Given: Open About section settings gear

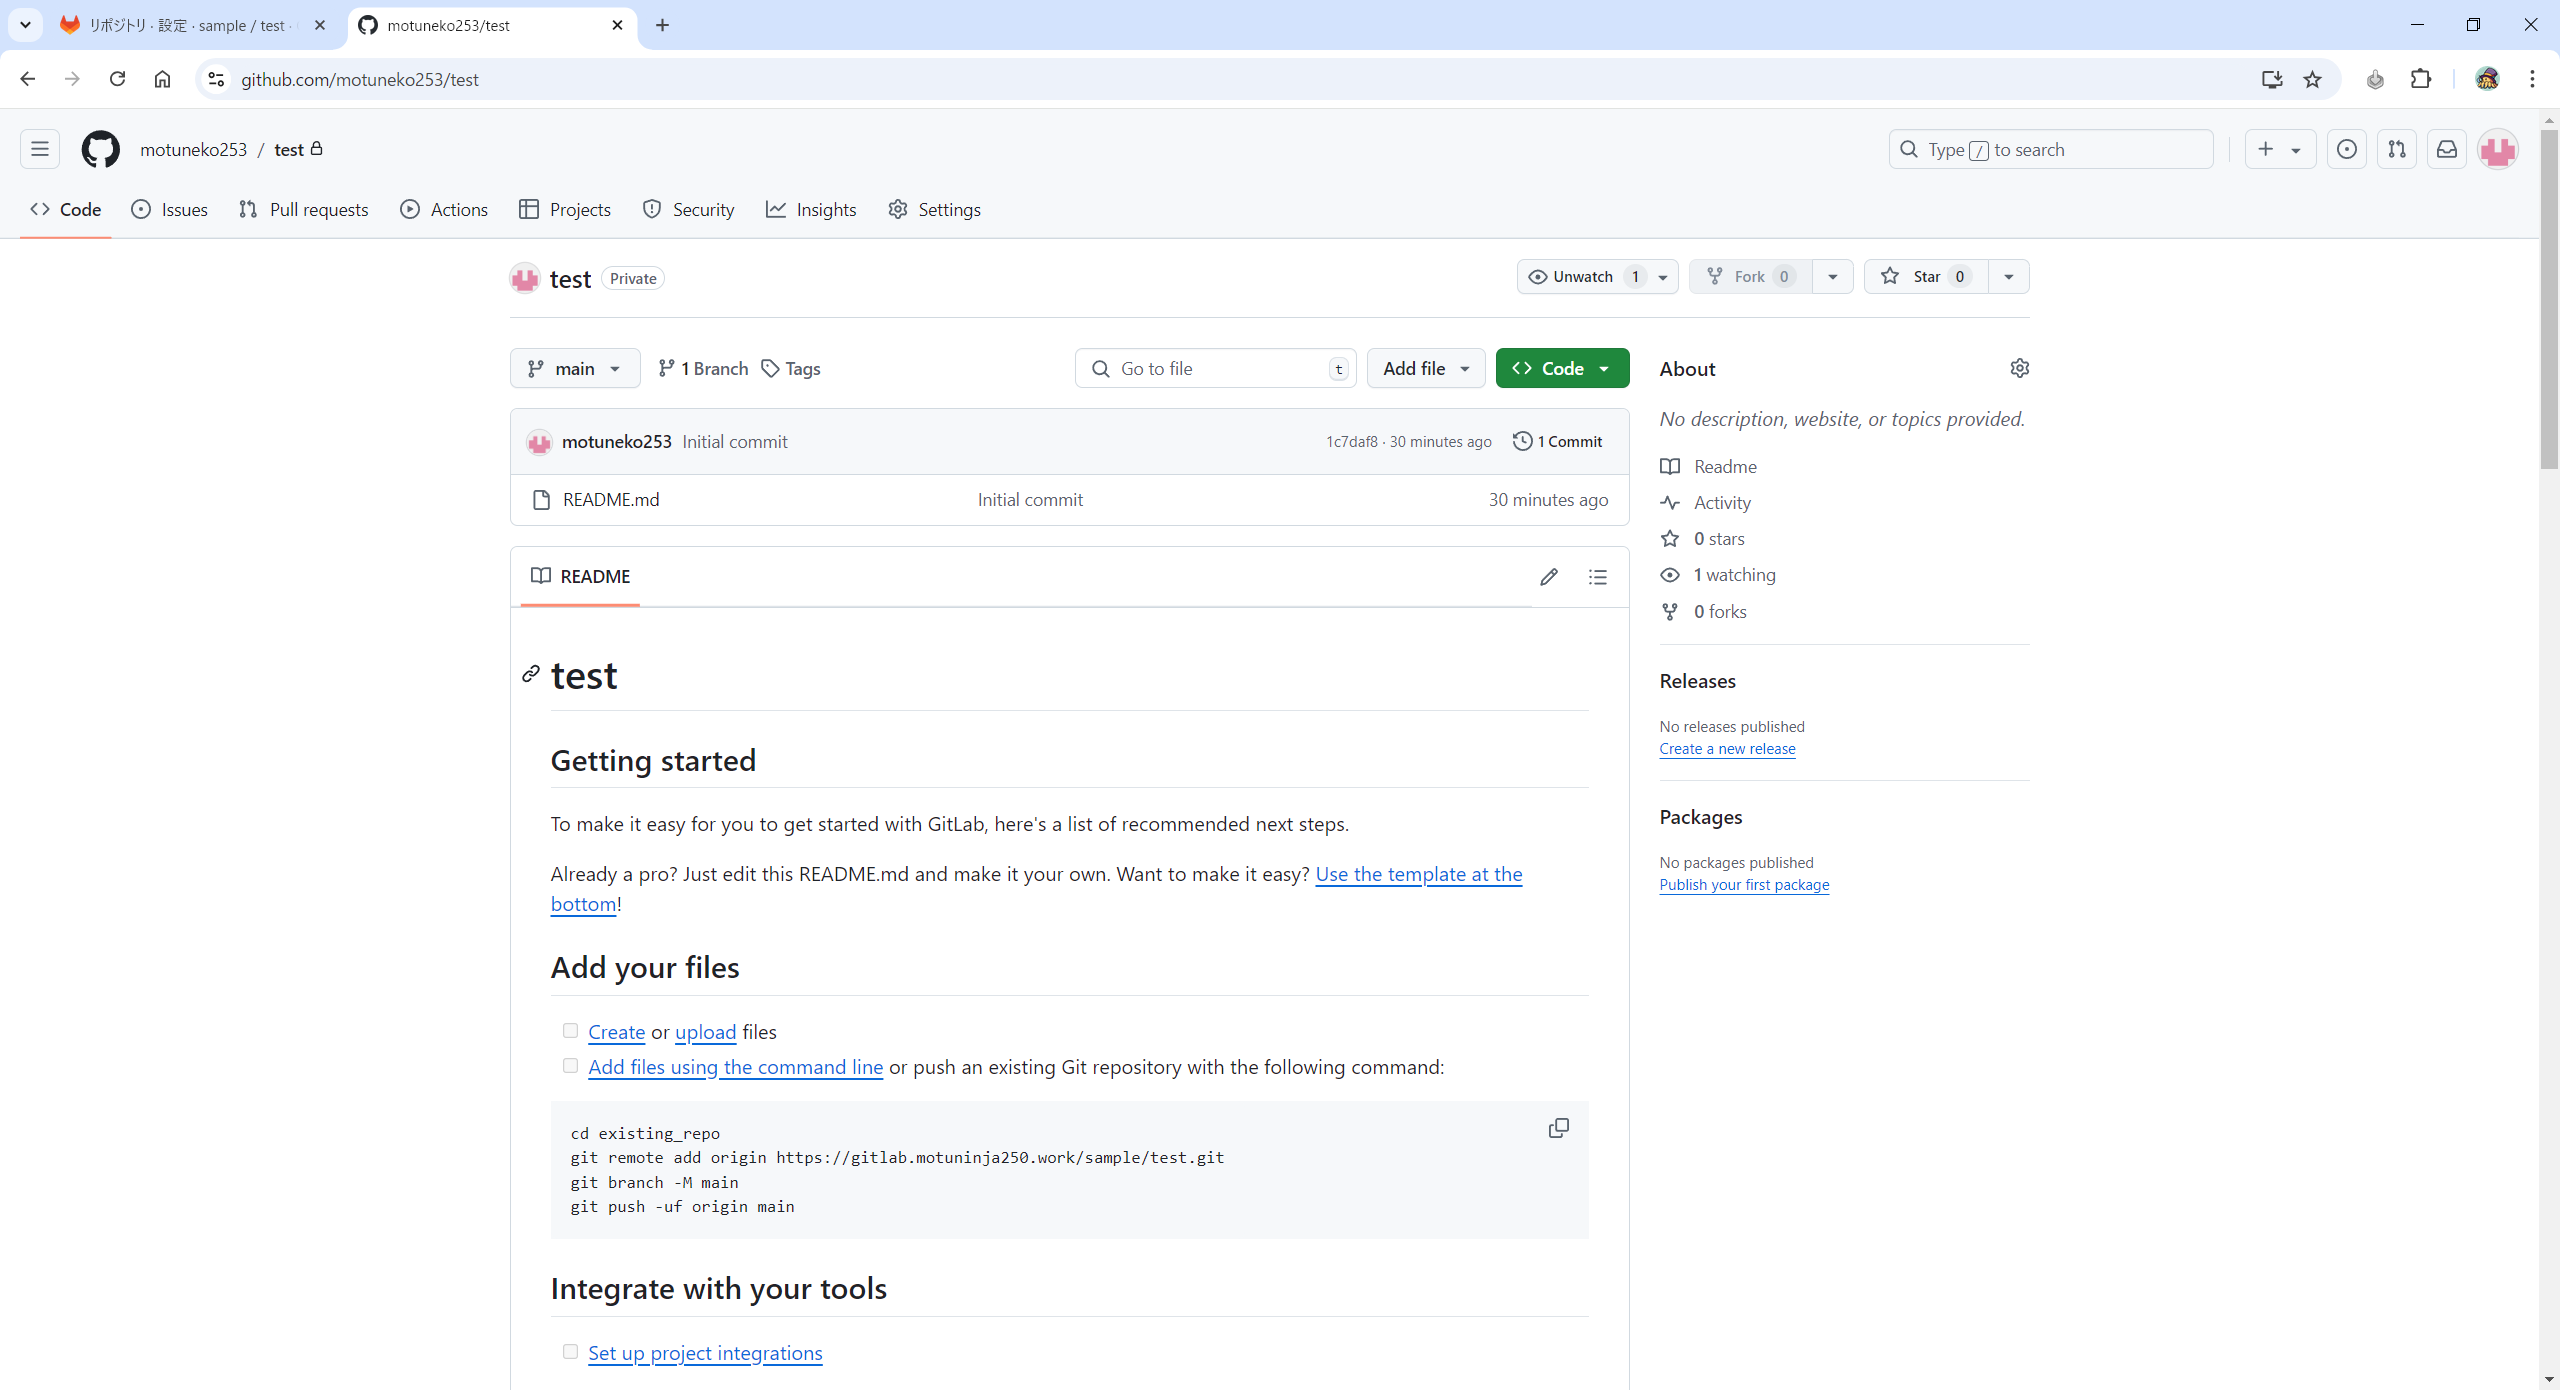Looking at the screenshot, I should click(2019, 368).
